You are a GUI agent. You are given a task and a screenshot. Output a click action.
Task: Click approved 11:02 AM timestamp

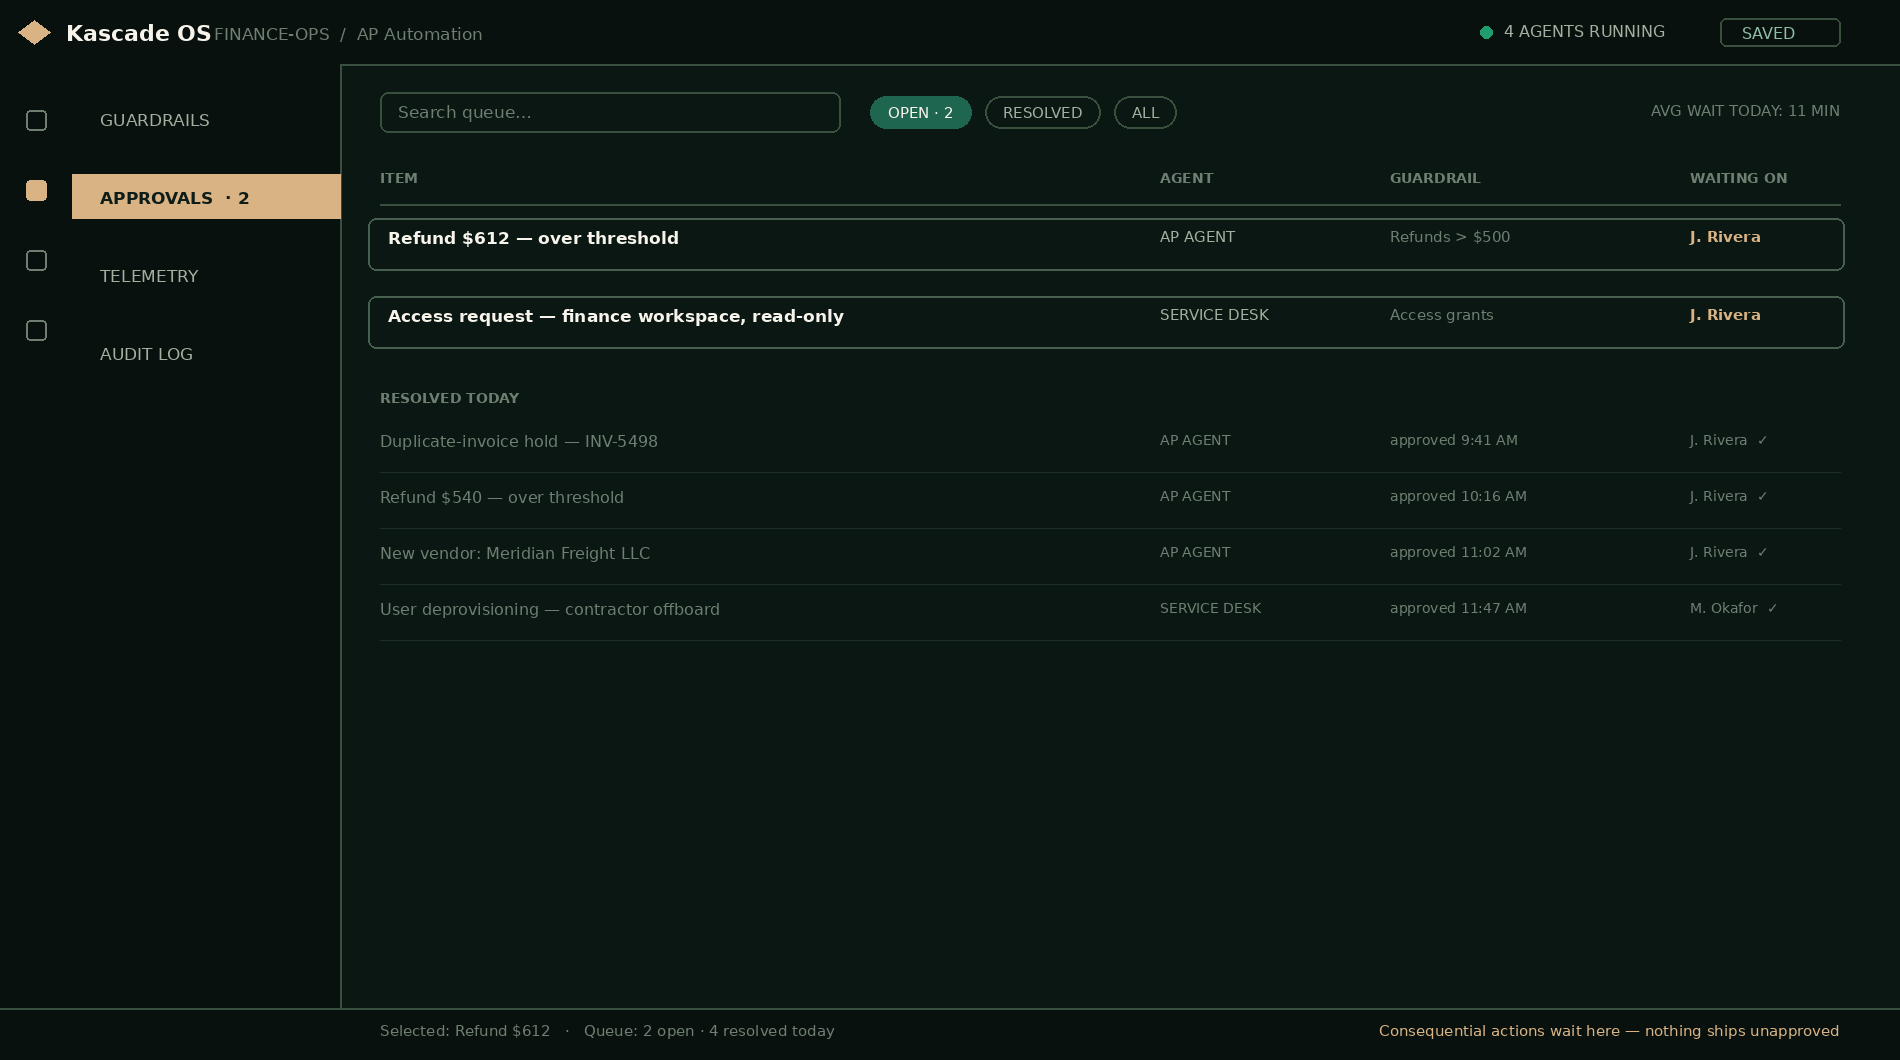(x=1458, y=552)
